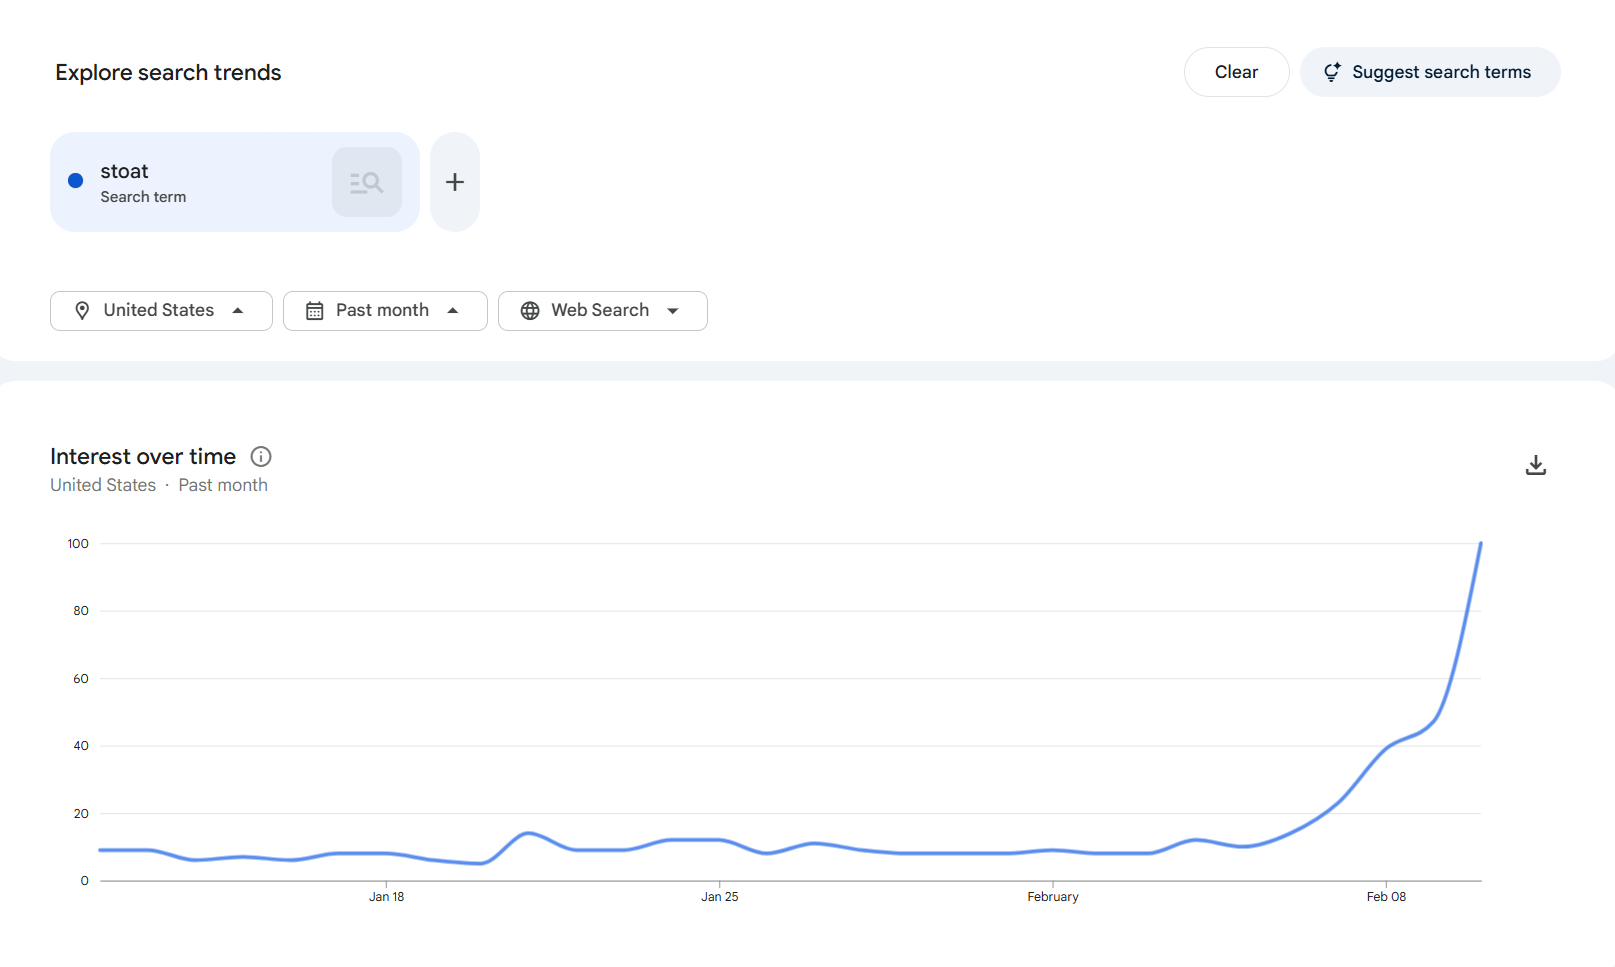Click the calendar icon beside Past month
The image size is (1615, 967).
pyautogui.click(x=314, y=310)
